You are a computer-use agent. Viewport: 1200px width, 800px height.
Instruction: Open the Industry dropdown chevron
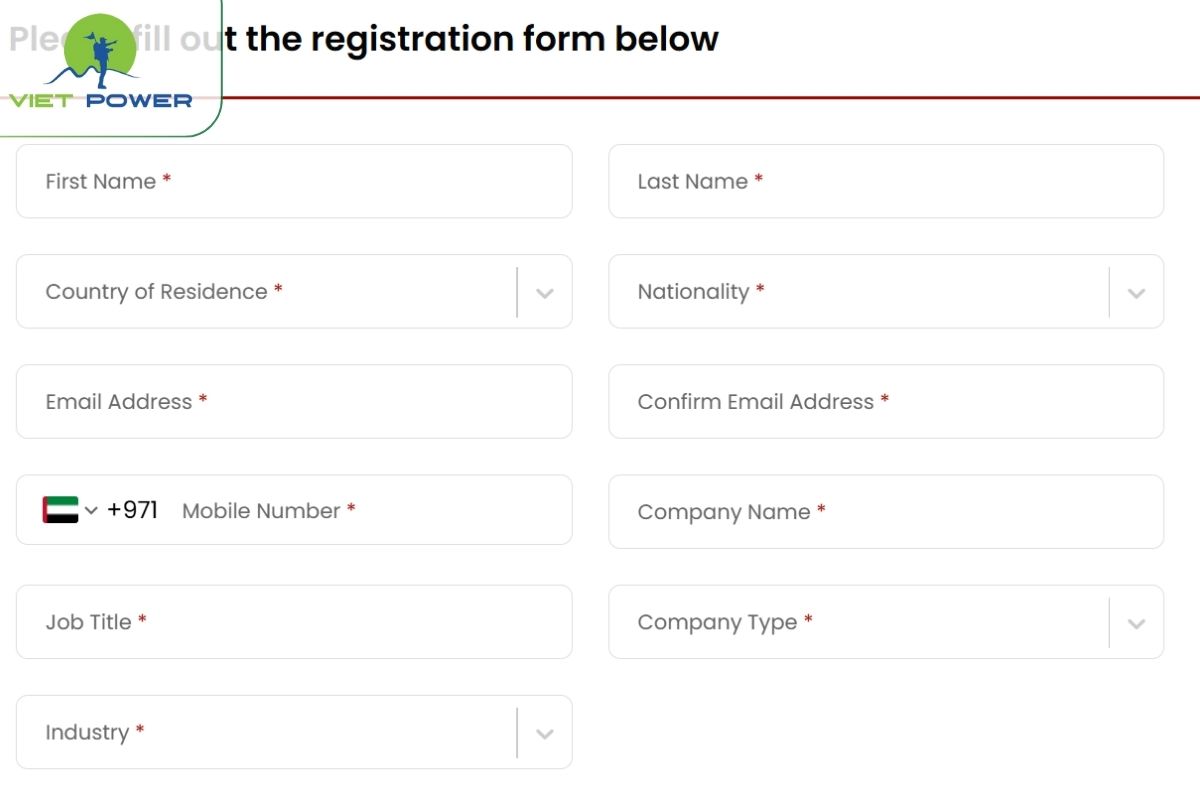[544, 733]
